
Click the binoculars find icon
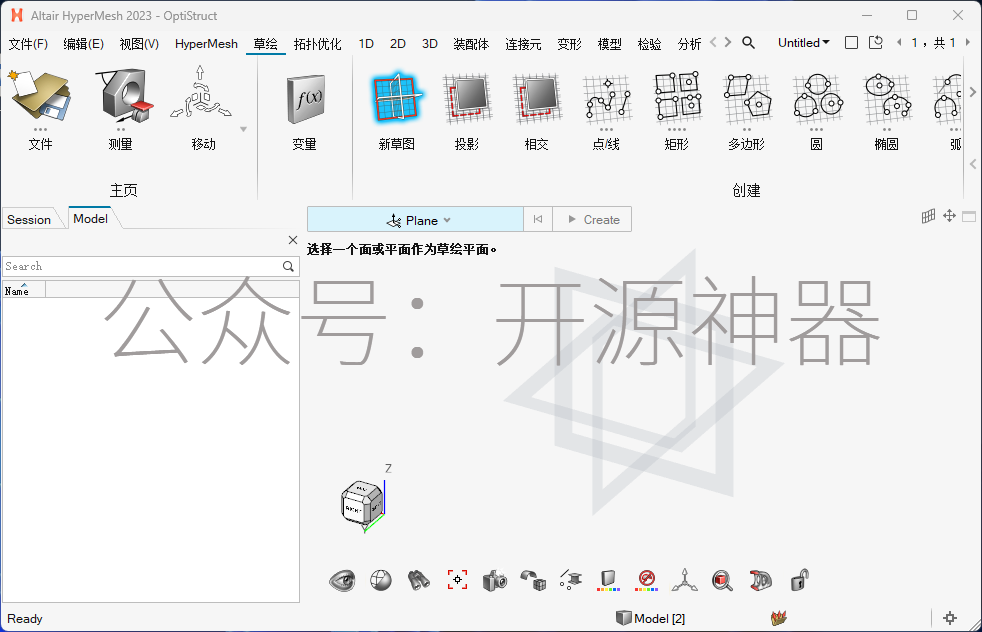[419, 581]
